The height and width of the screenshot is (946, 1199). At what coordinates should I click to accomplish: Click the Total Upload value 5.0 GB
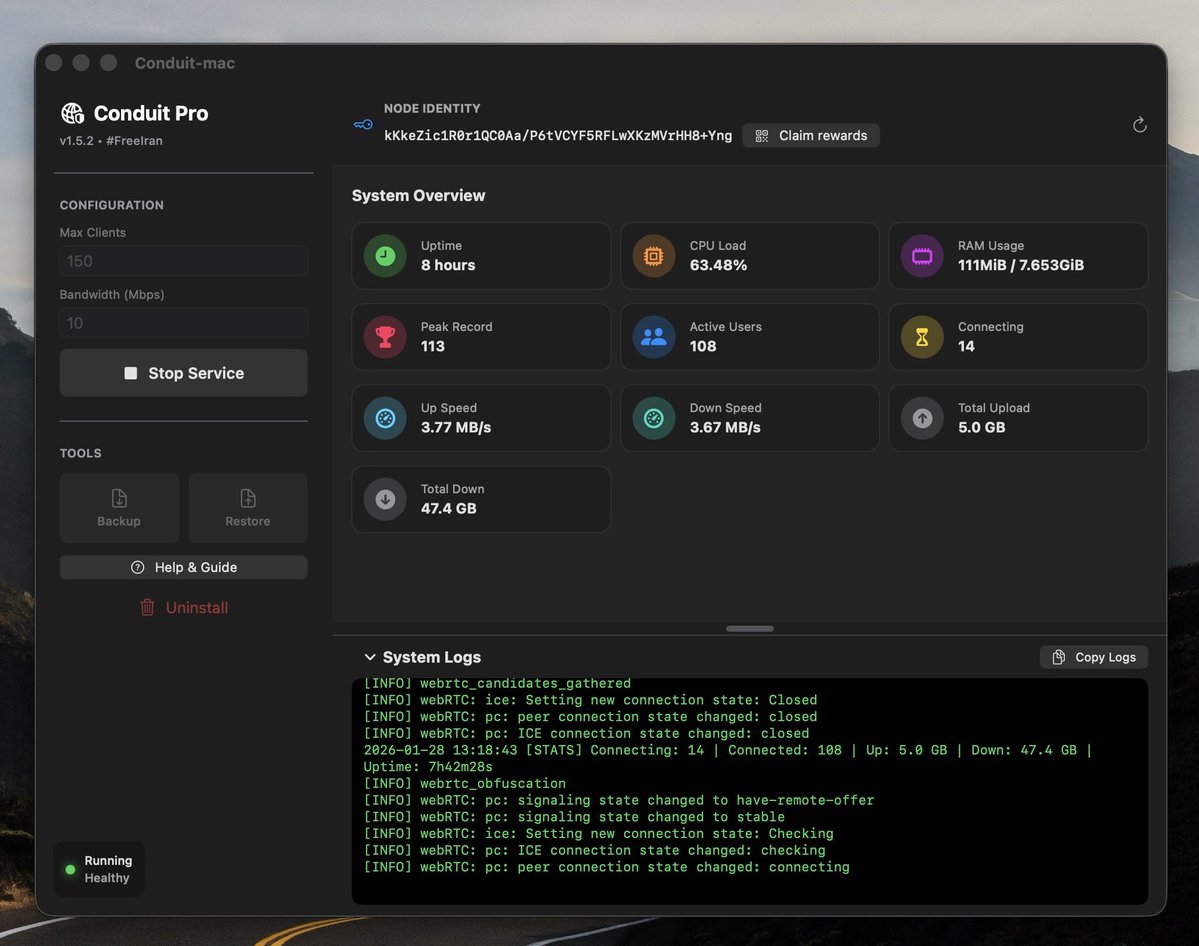[982, 427]
